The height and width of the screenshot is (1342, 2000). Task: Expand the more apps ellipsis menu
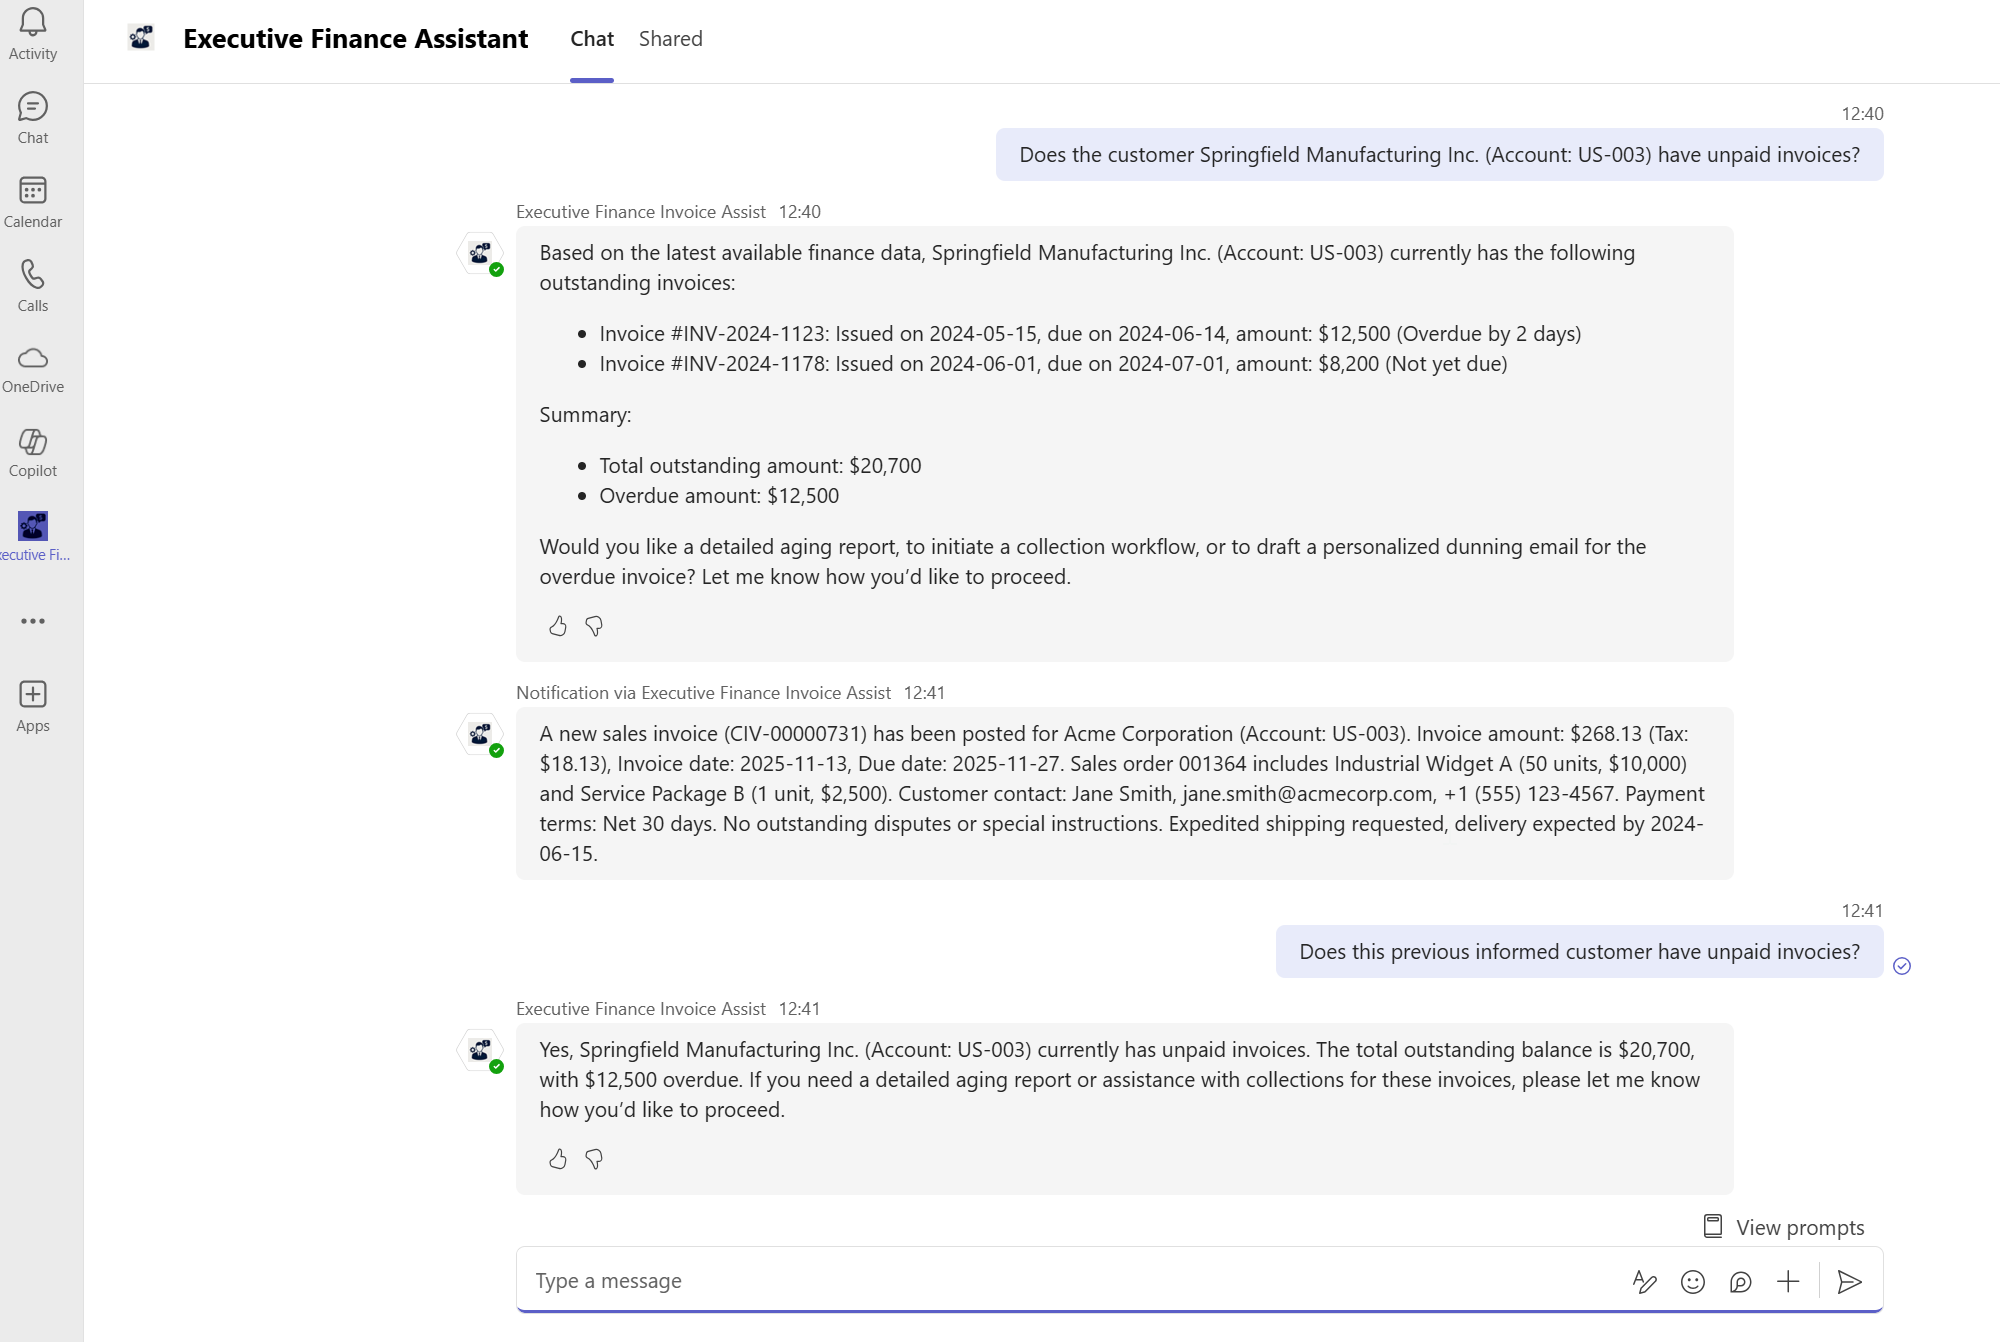pos(33,621)
